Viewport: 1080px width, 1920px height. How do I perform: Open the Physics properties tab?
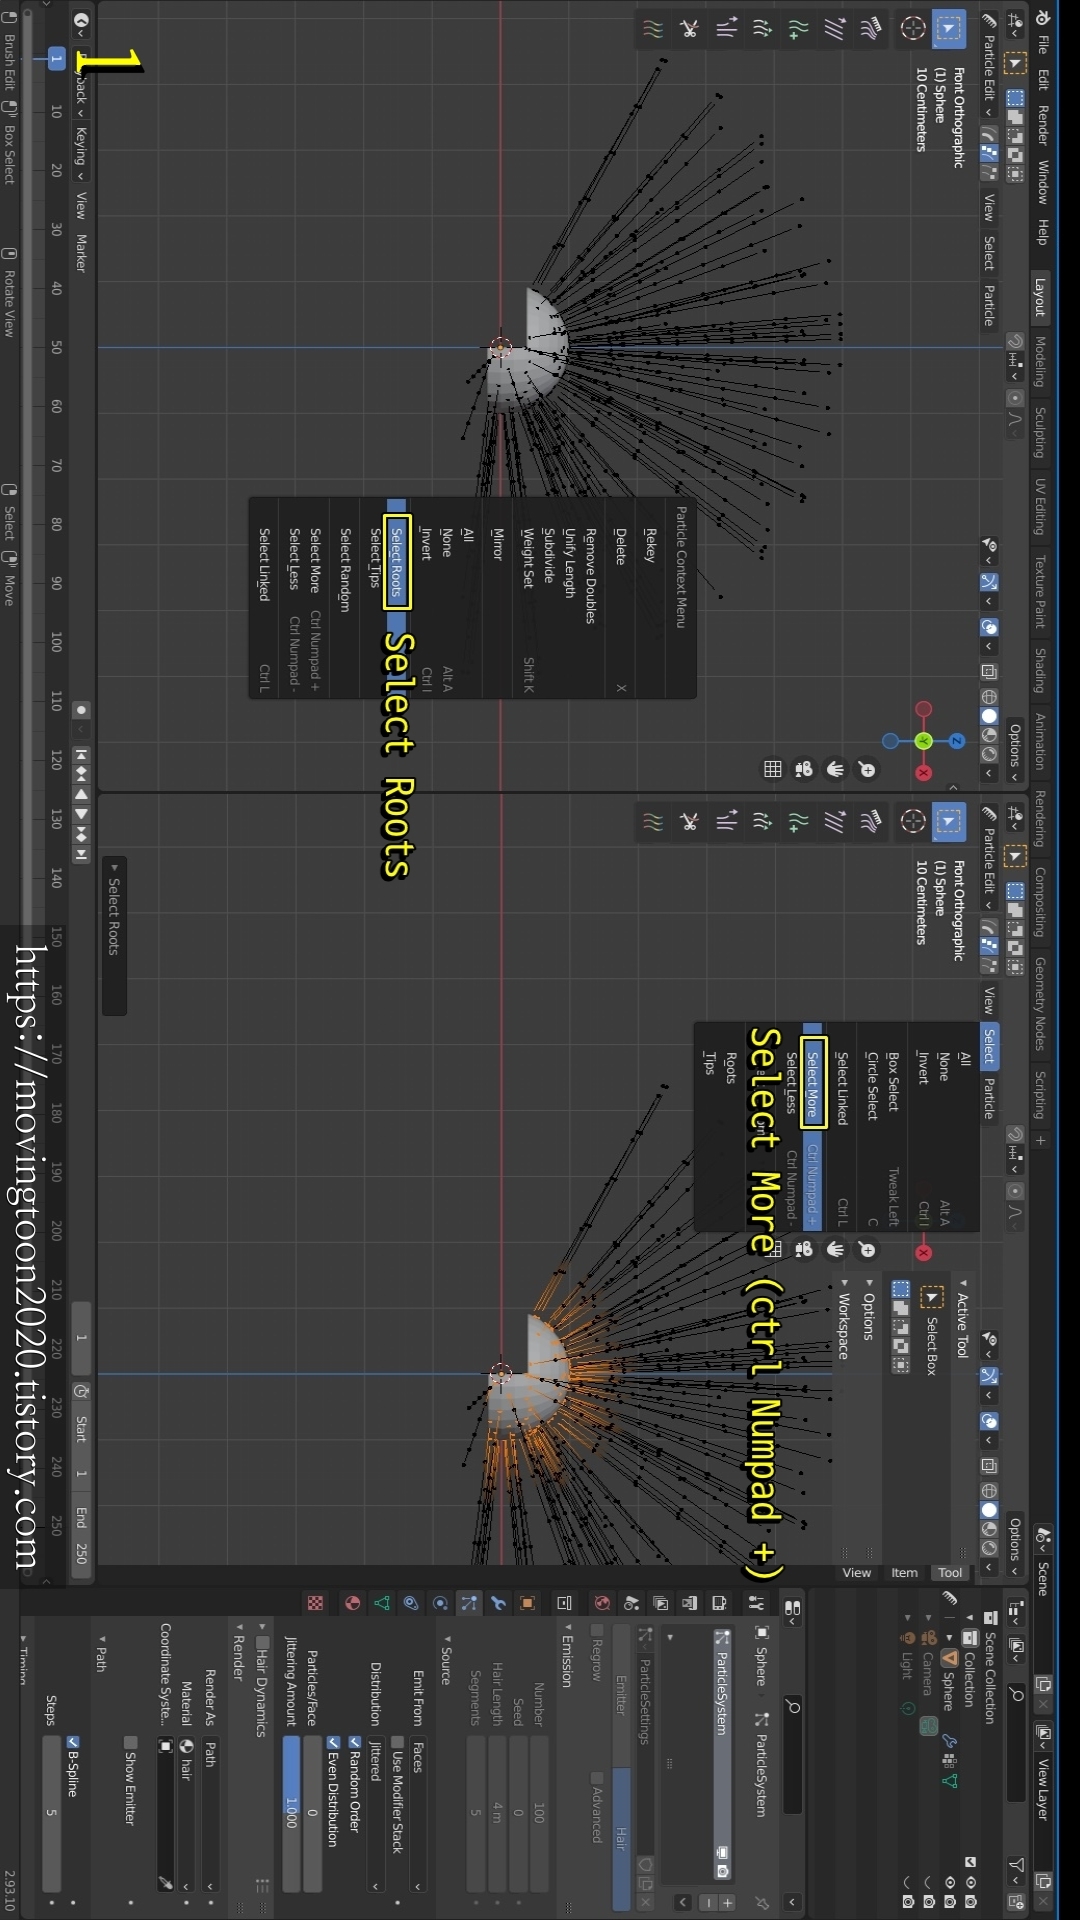click(440, 1603)
